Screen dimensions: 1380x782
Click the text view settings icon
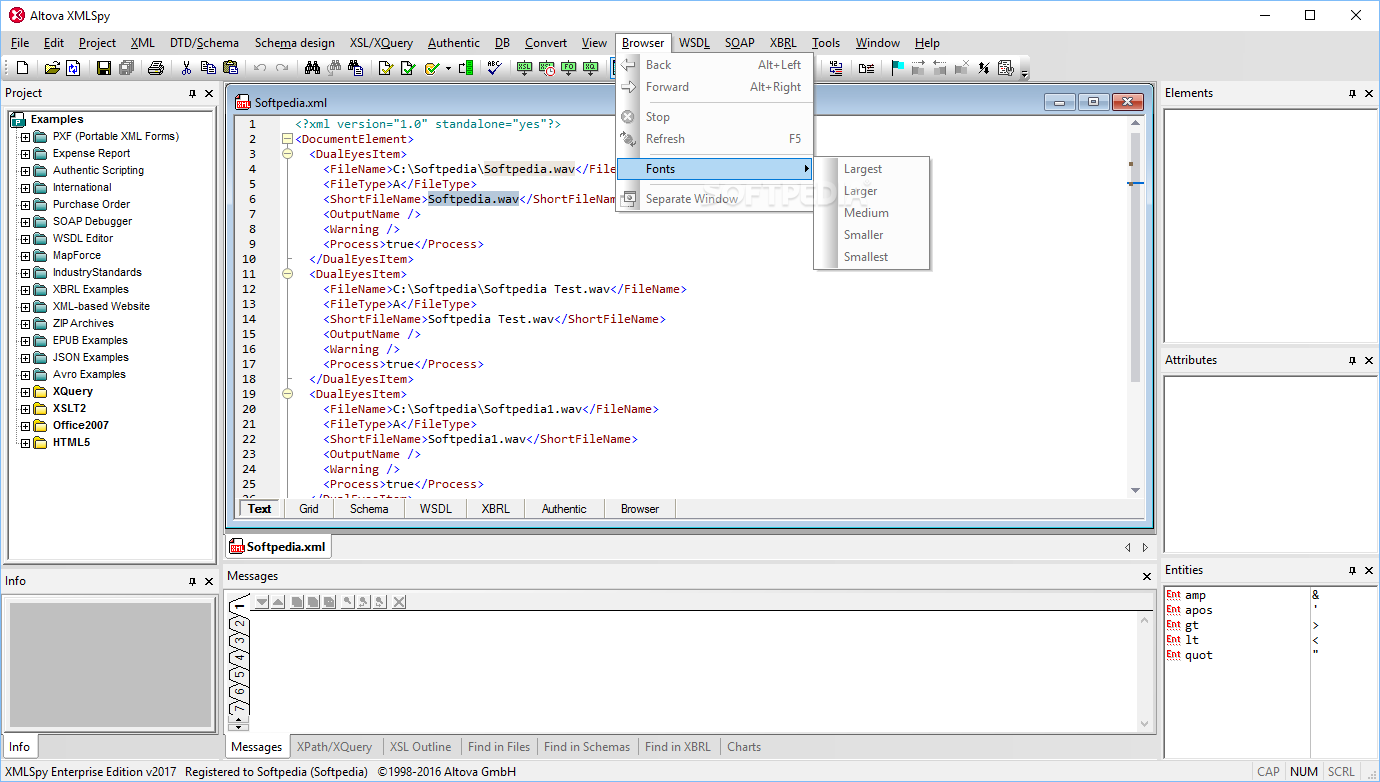(1006, 68)
